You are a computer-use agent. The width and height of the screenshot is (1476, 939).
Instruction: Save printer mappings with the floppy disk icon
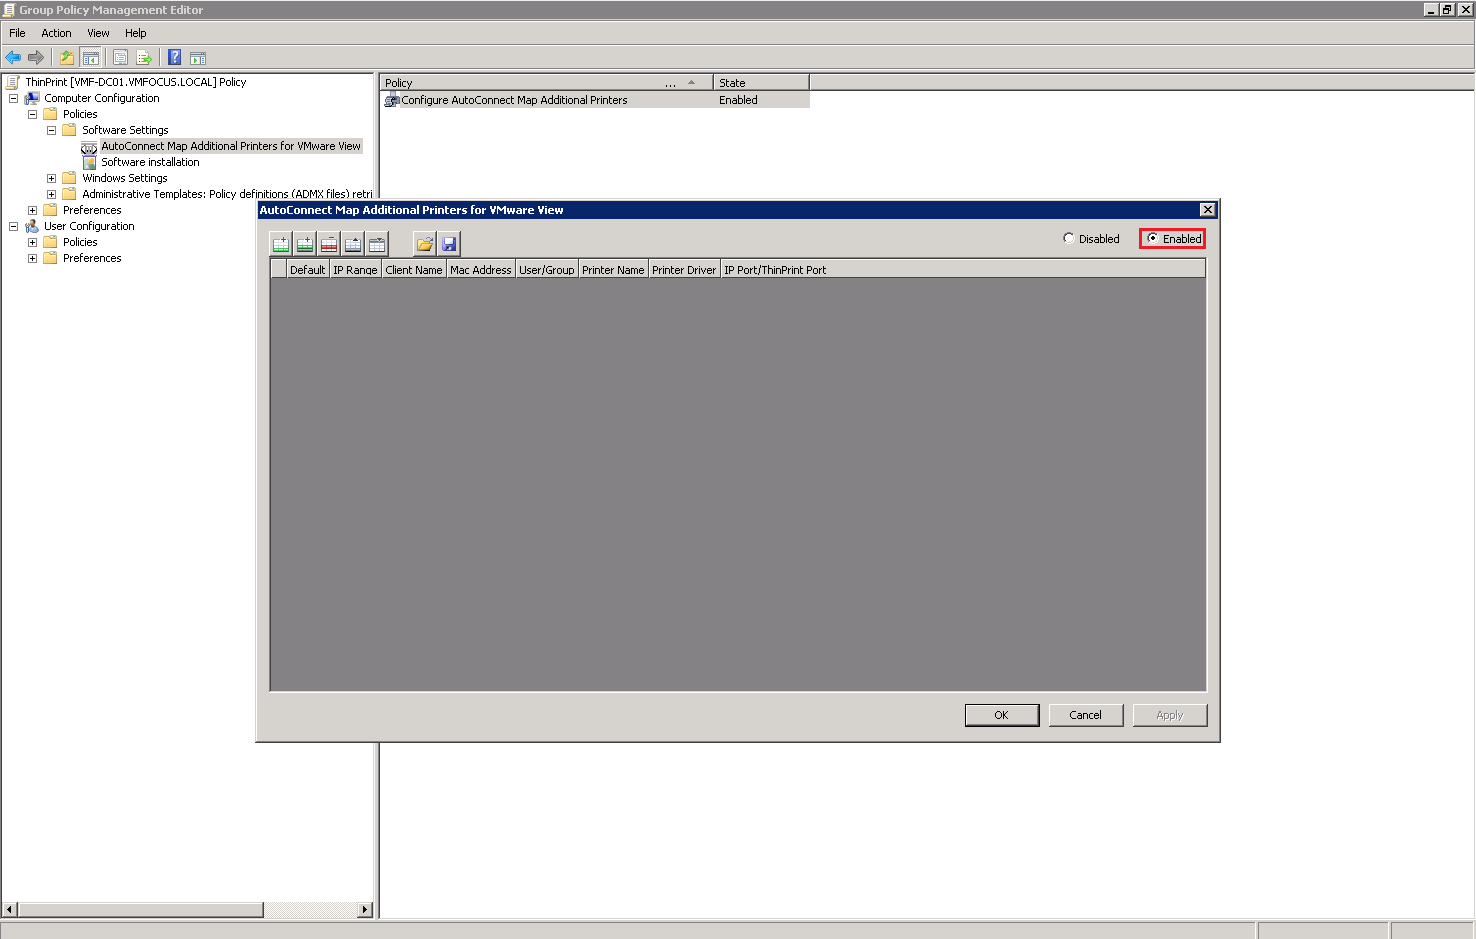pos(449,244)
